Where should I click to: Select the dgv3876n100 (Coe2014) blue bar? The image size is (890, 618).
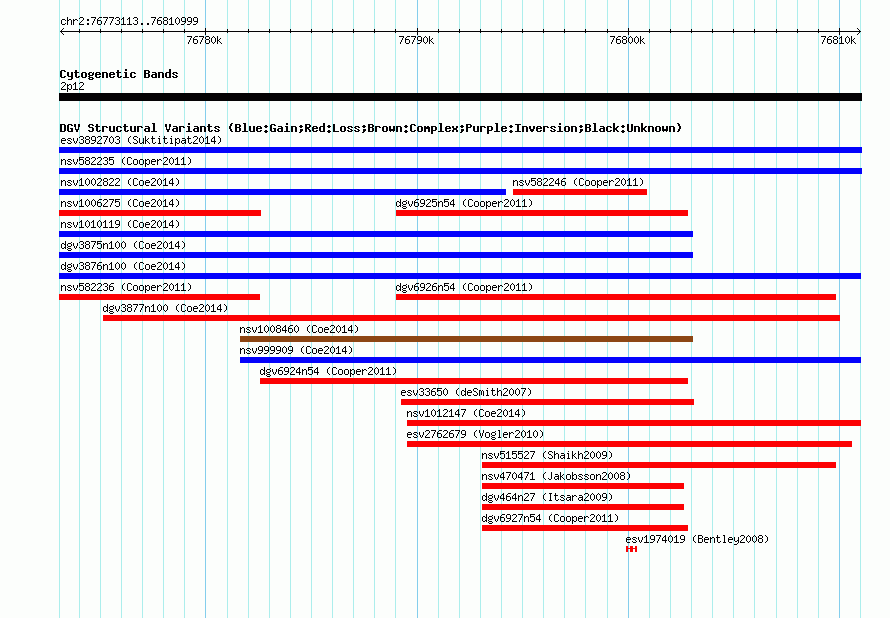(x=460, y=276)
